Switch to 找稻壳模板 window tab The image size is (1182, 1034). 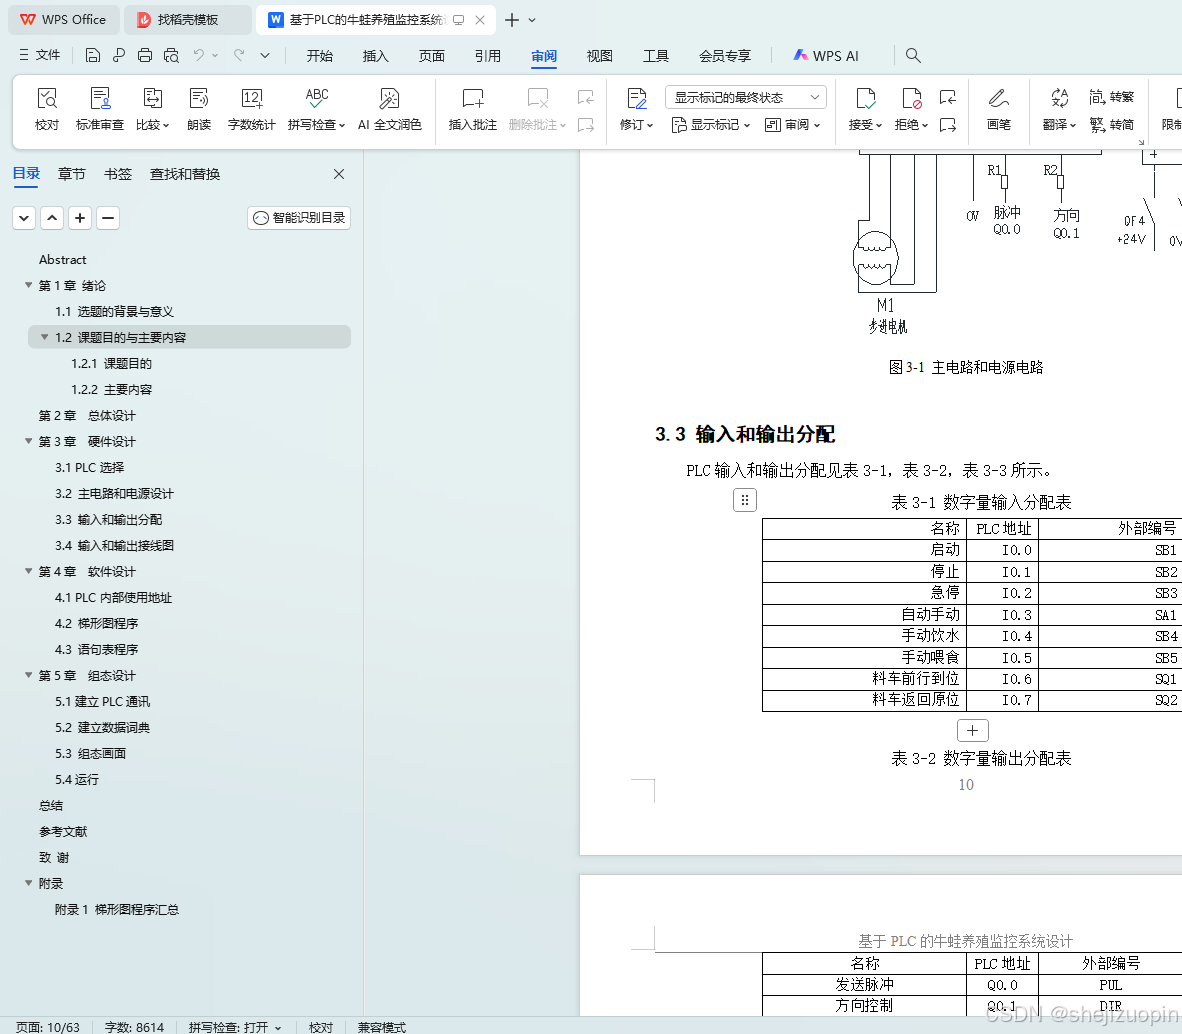point(187,20)
